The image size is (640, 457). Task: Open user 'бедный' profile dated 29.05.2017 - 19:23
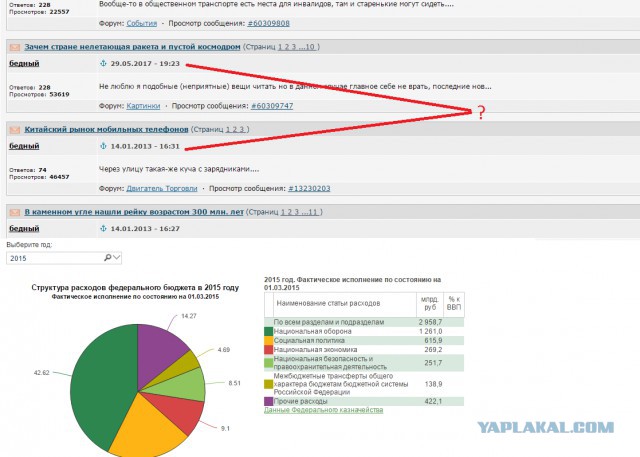24,63
